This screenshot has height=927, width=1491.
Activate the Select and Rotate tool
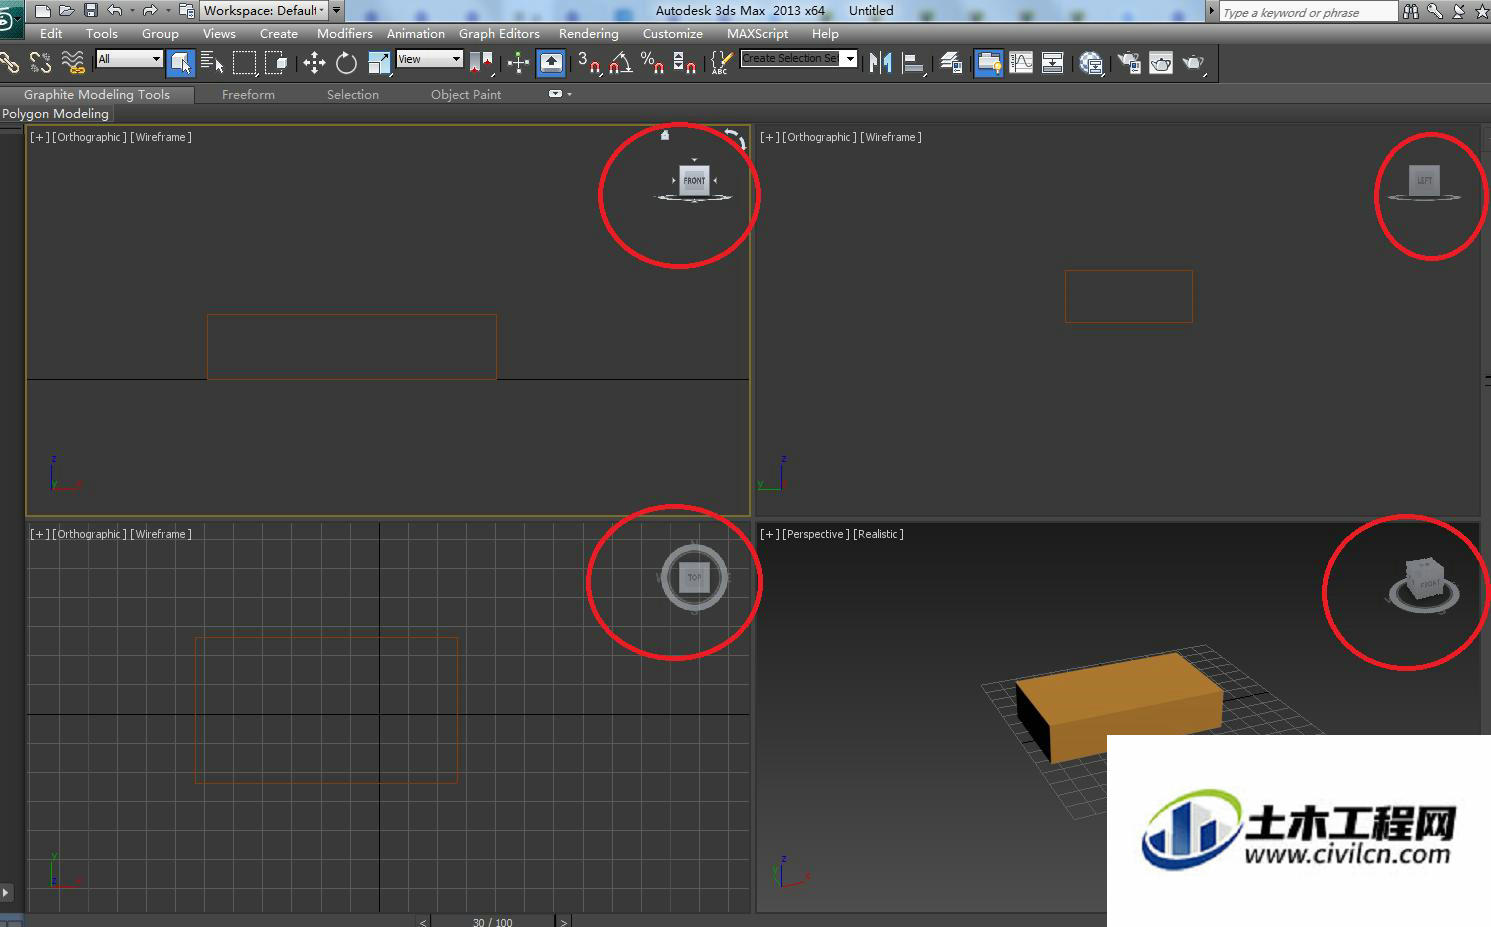(x=346, y=63)
